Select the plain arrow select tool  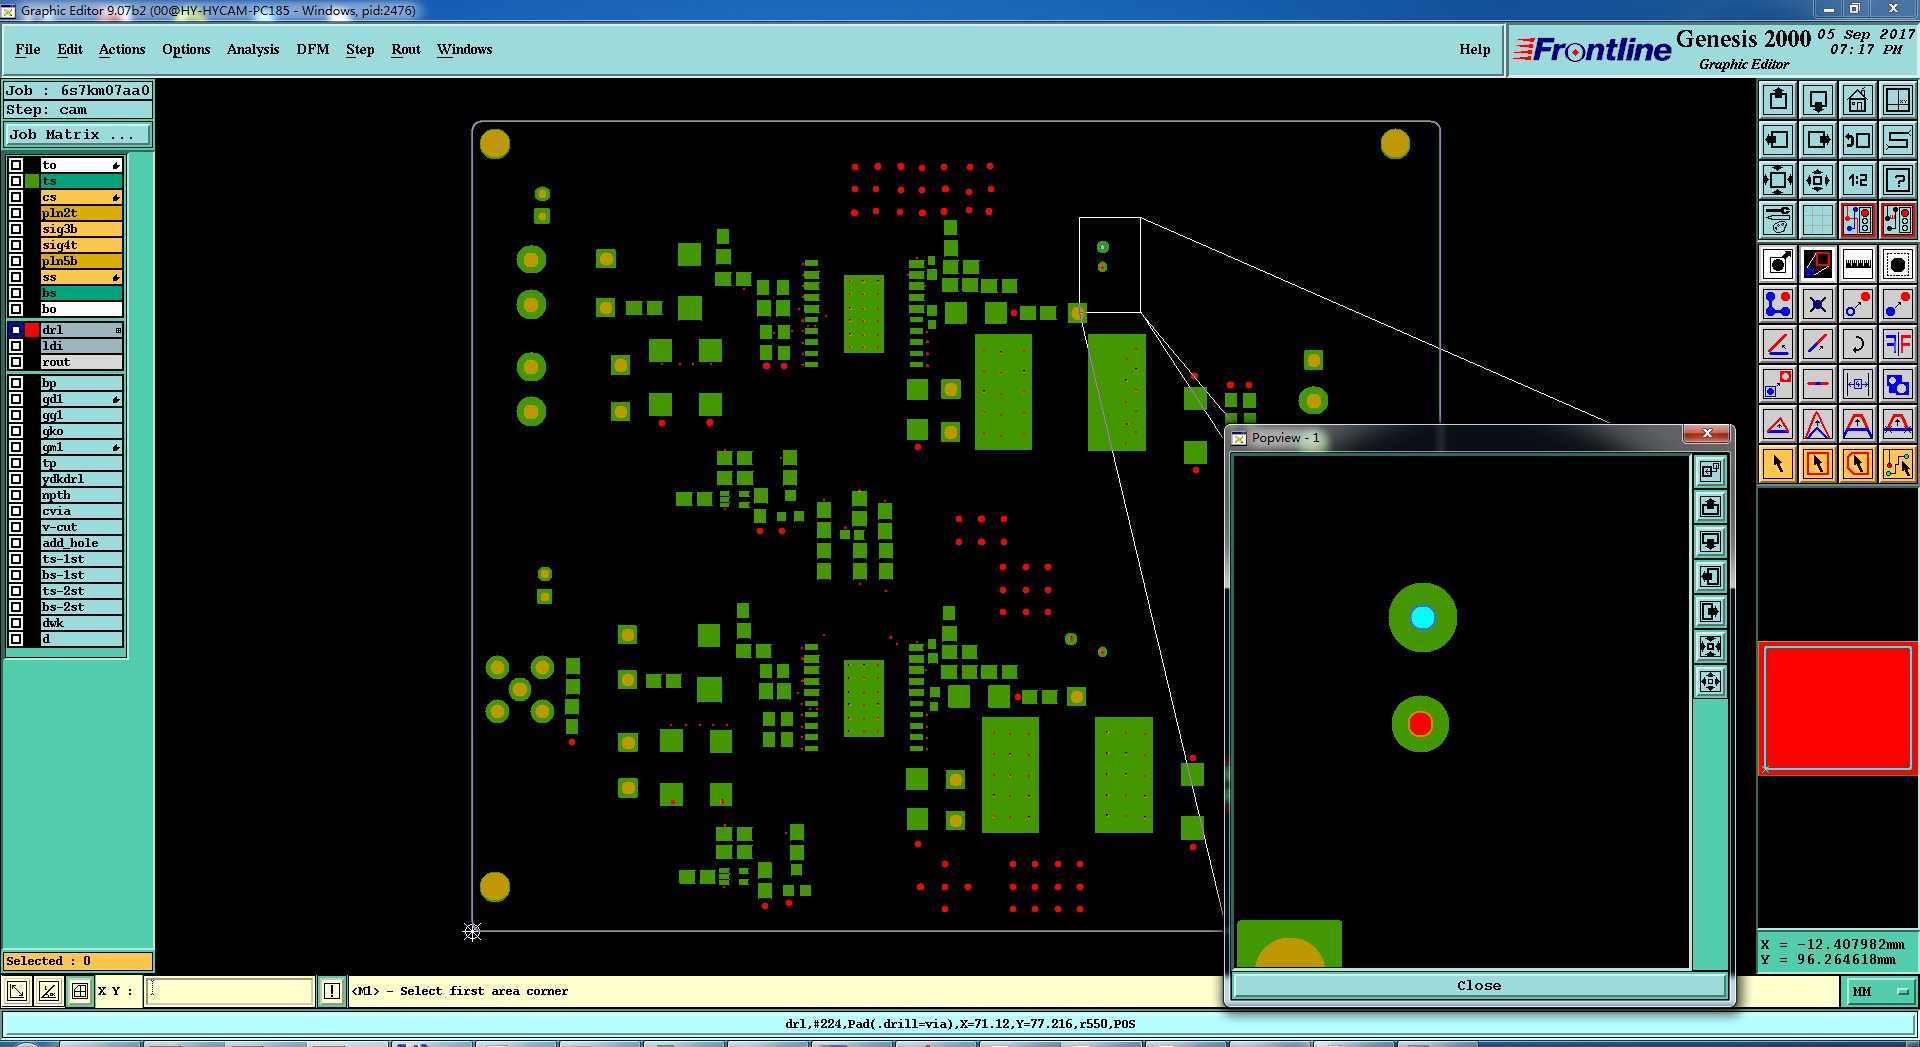(x=1778, y=464)
